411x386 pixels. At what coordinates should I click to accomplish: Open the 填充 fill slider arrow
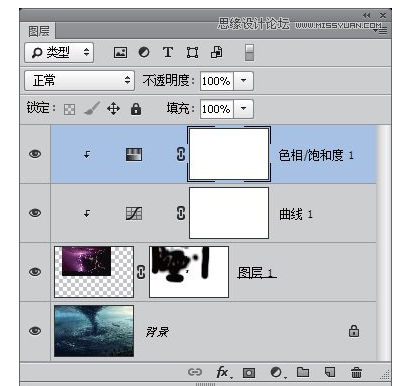click(x=244, y=109)
